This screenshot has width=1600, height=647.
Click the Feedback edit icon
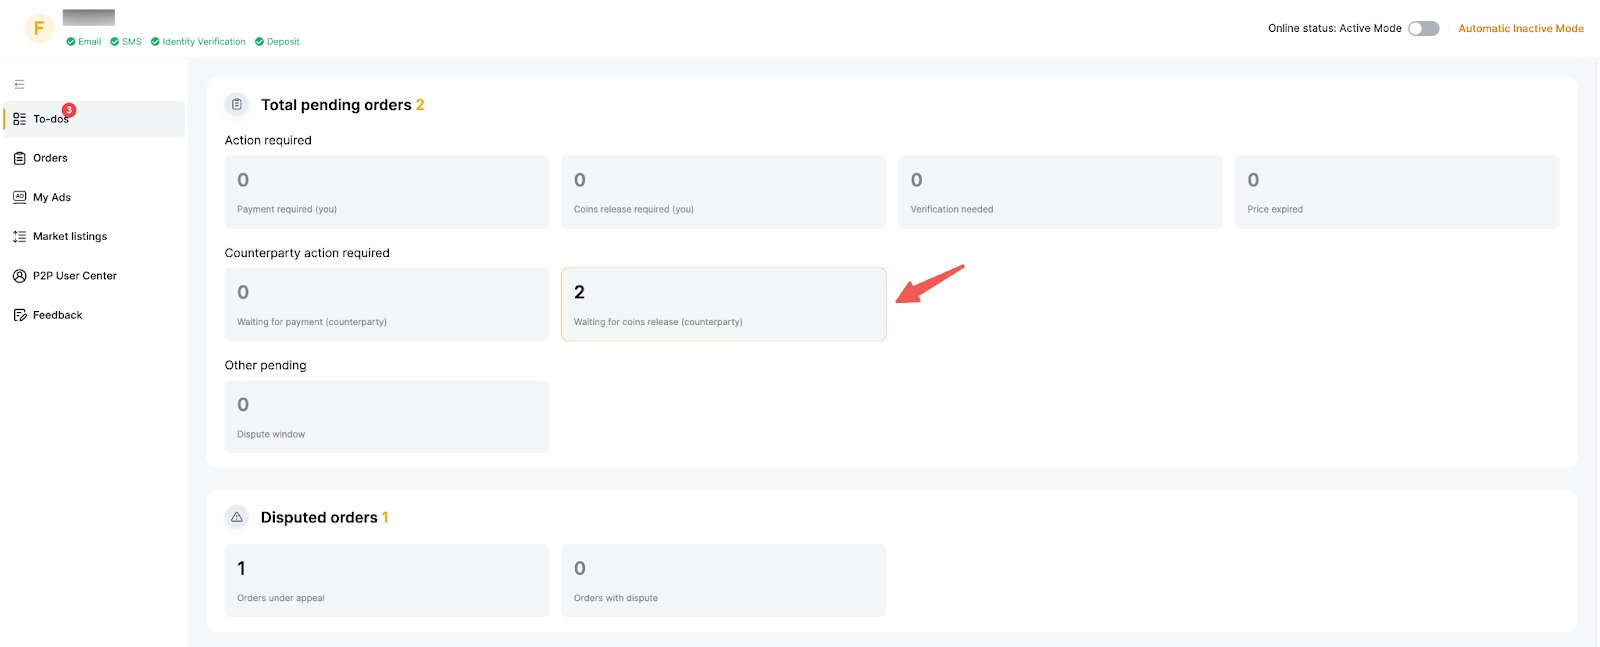[x=19, y=315]
